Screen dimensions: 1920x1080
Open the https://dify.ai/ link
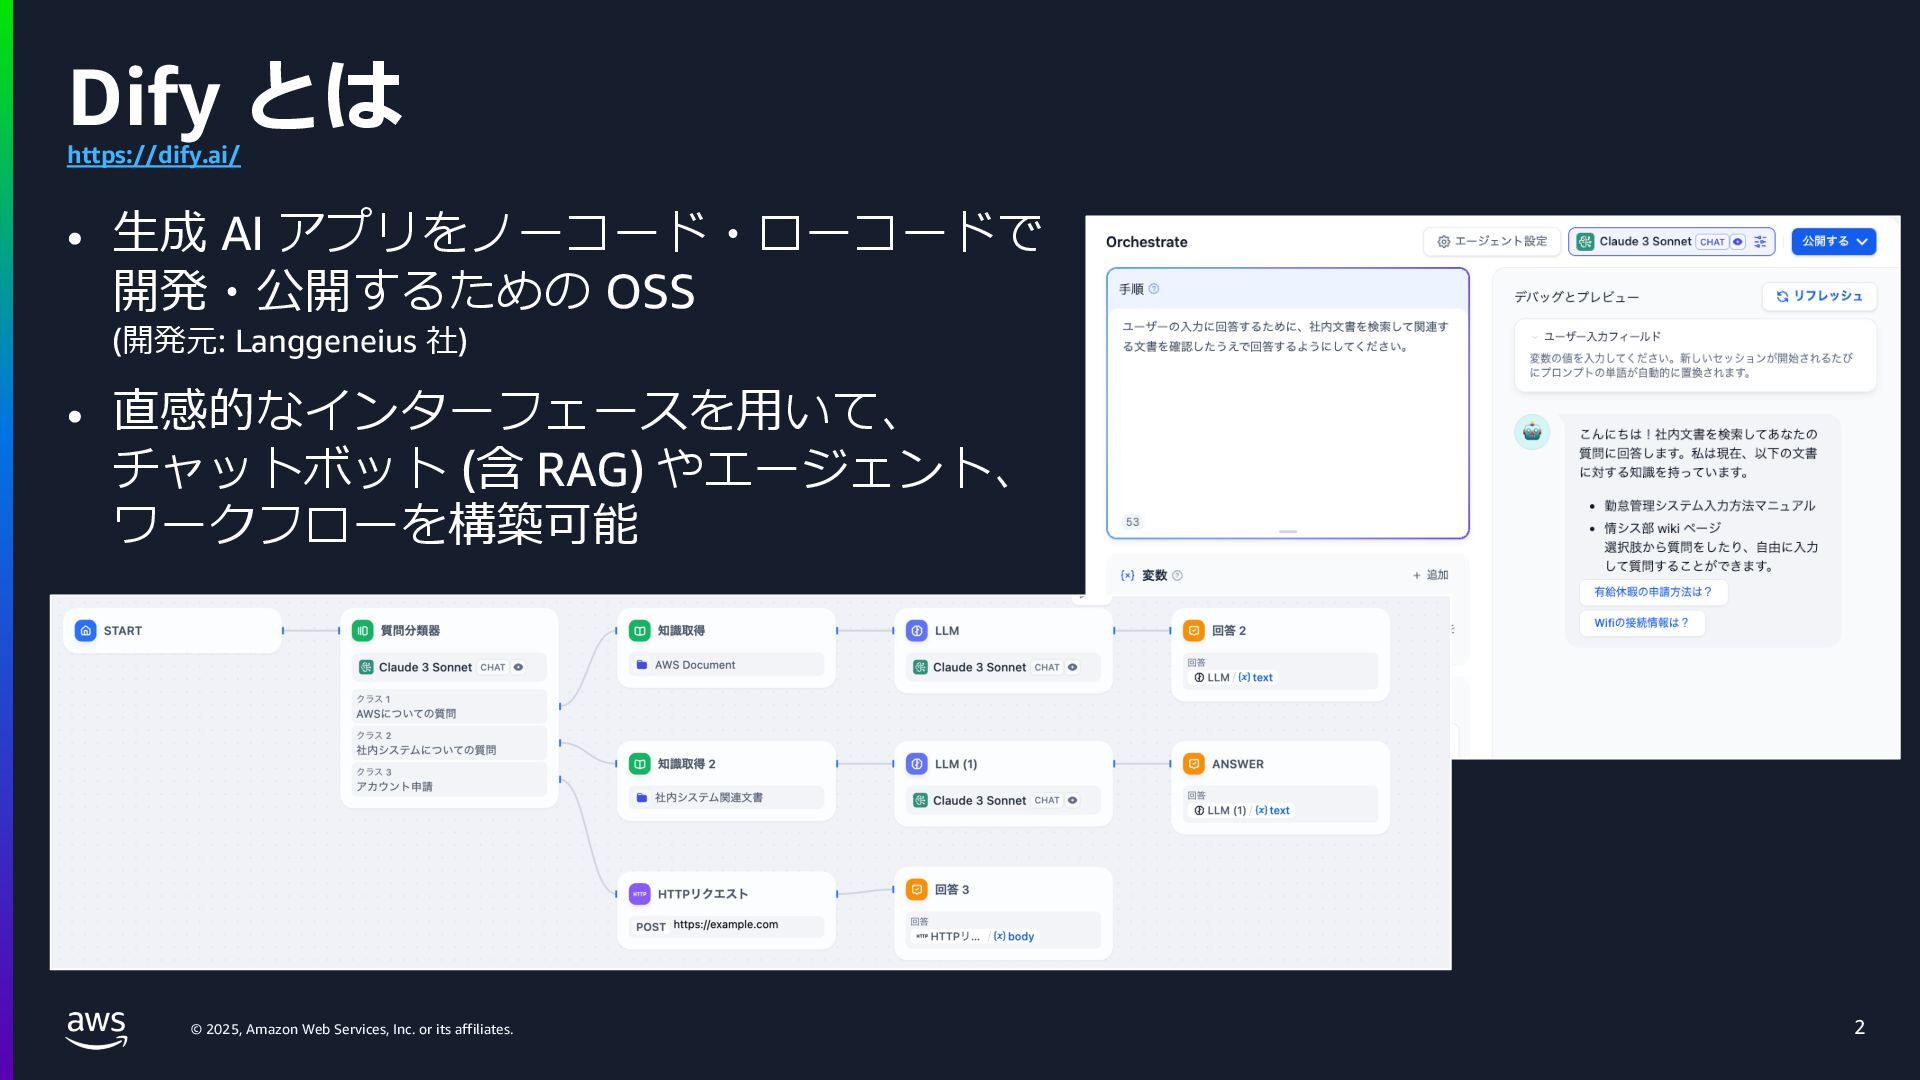tap(154, 155)
